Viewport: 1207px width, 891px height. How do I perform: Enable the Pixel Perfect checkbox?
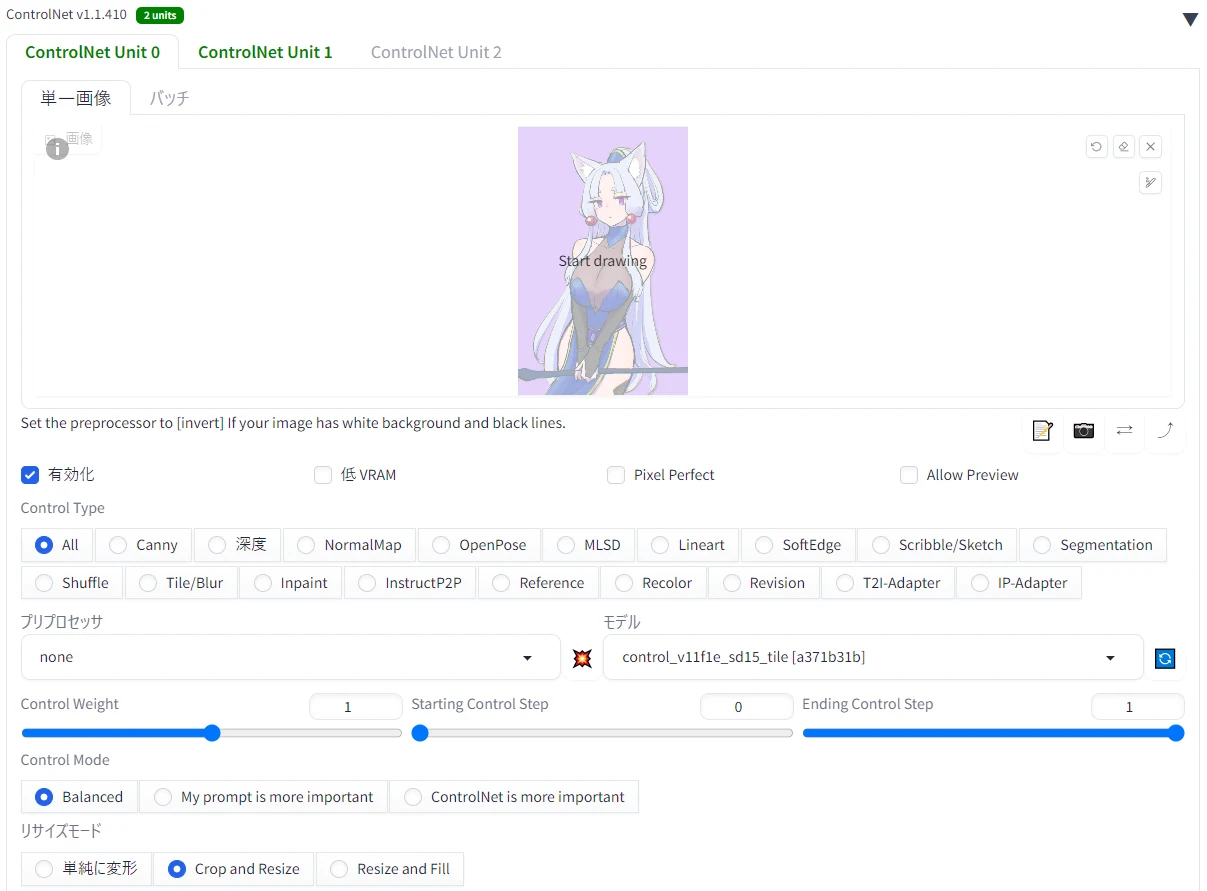pos(616,475)
